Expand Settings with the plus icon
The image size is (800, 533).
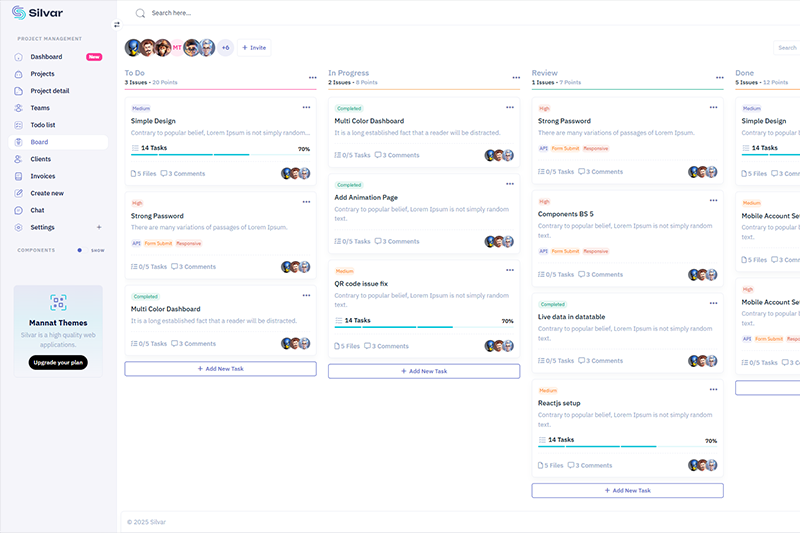point(98,227)
